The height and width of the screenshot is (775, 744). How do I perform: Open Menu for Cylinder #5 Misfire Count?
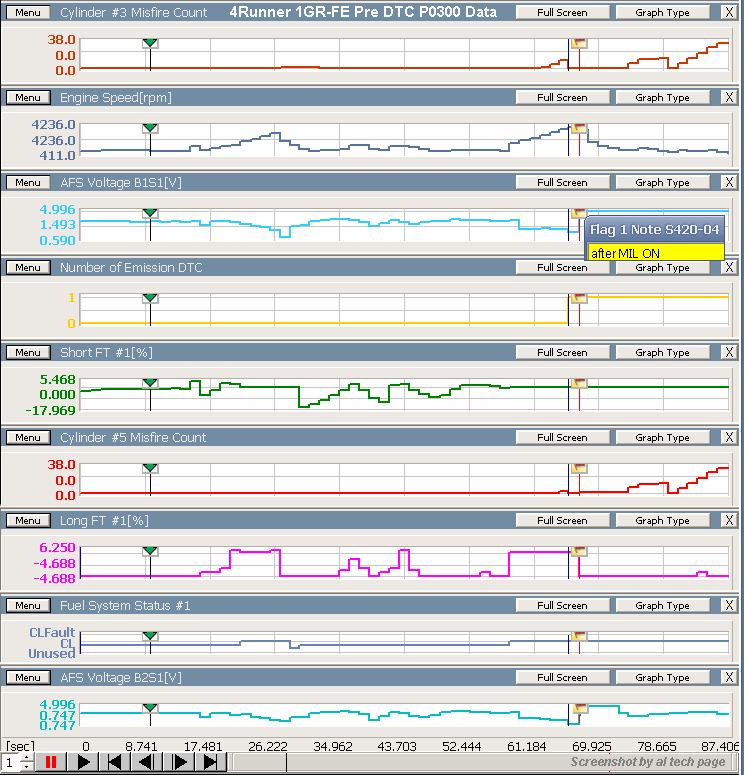point(27,438)
